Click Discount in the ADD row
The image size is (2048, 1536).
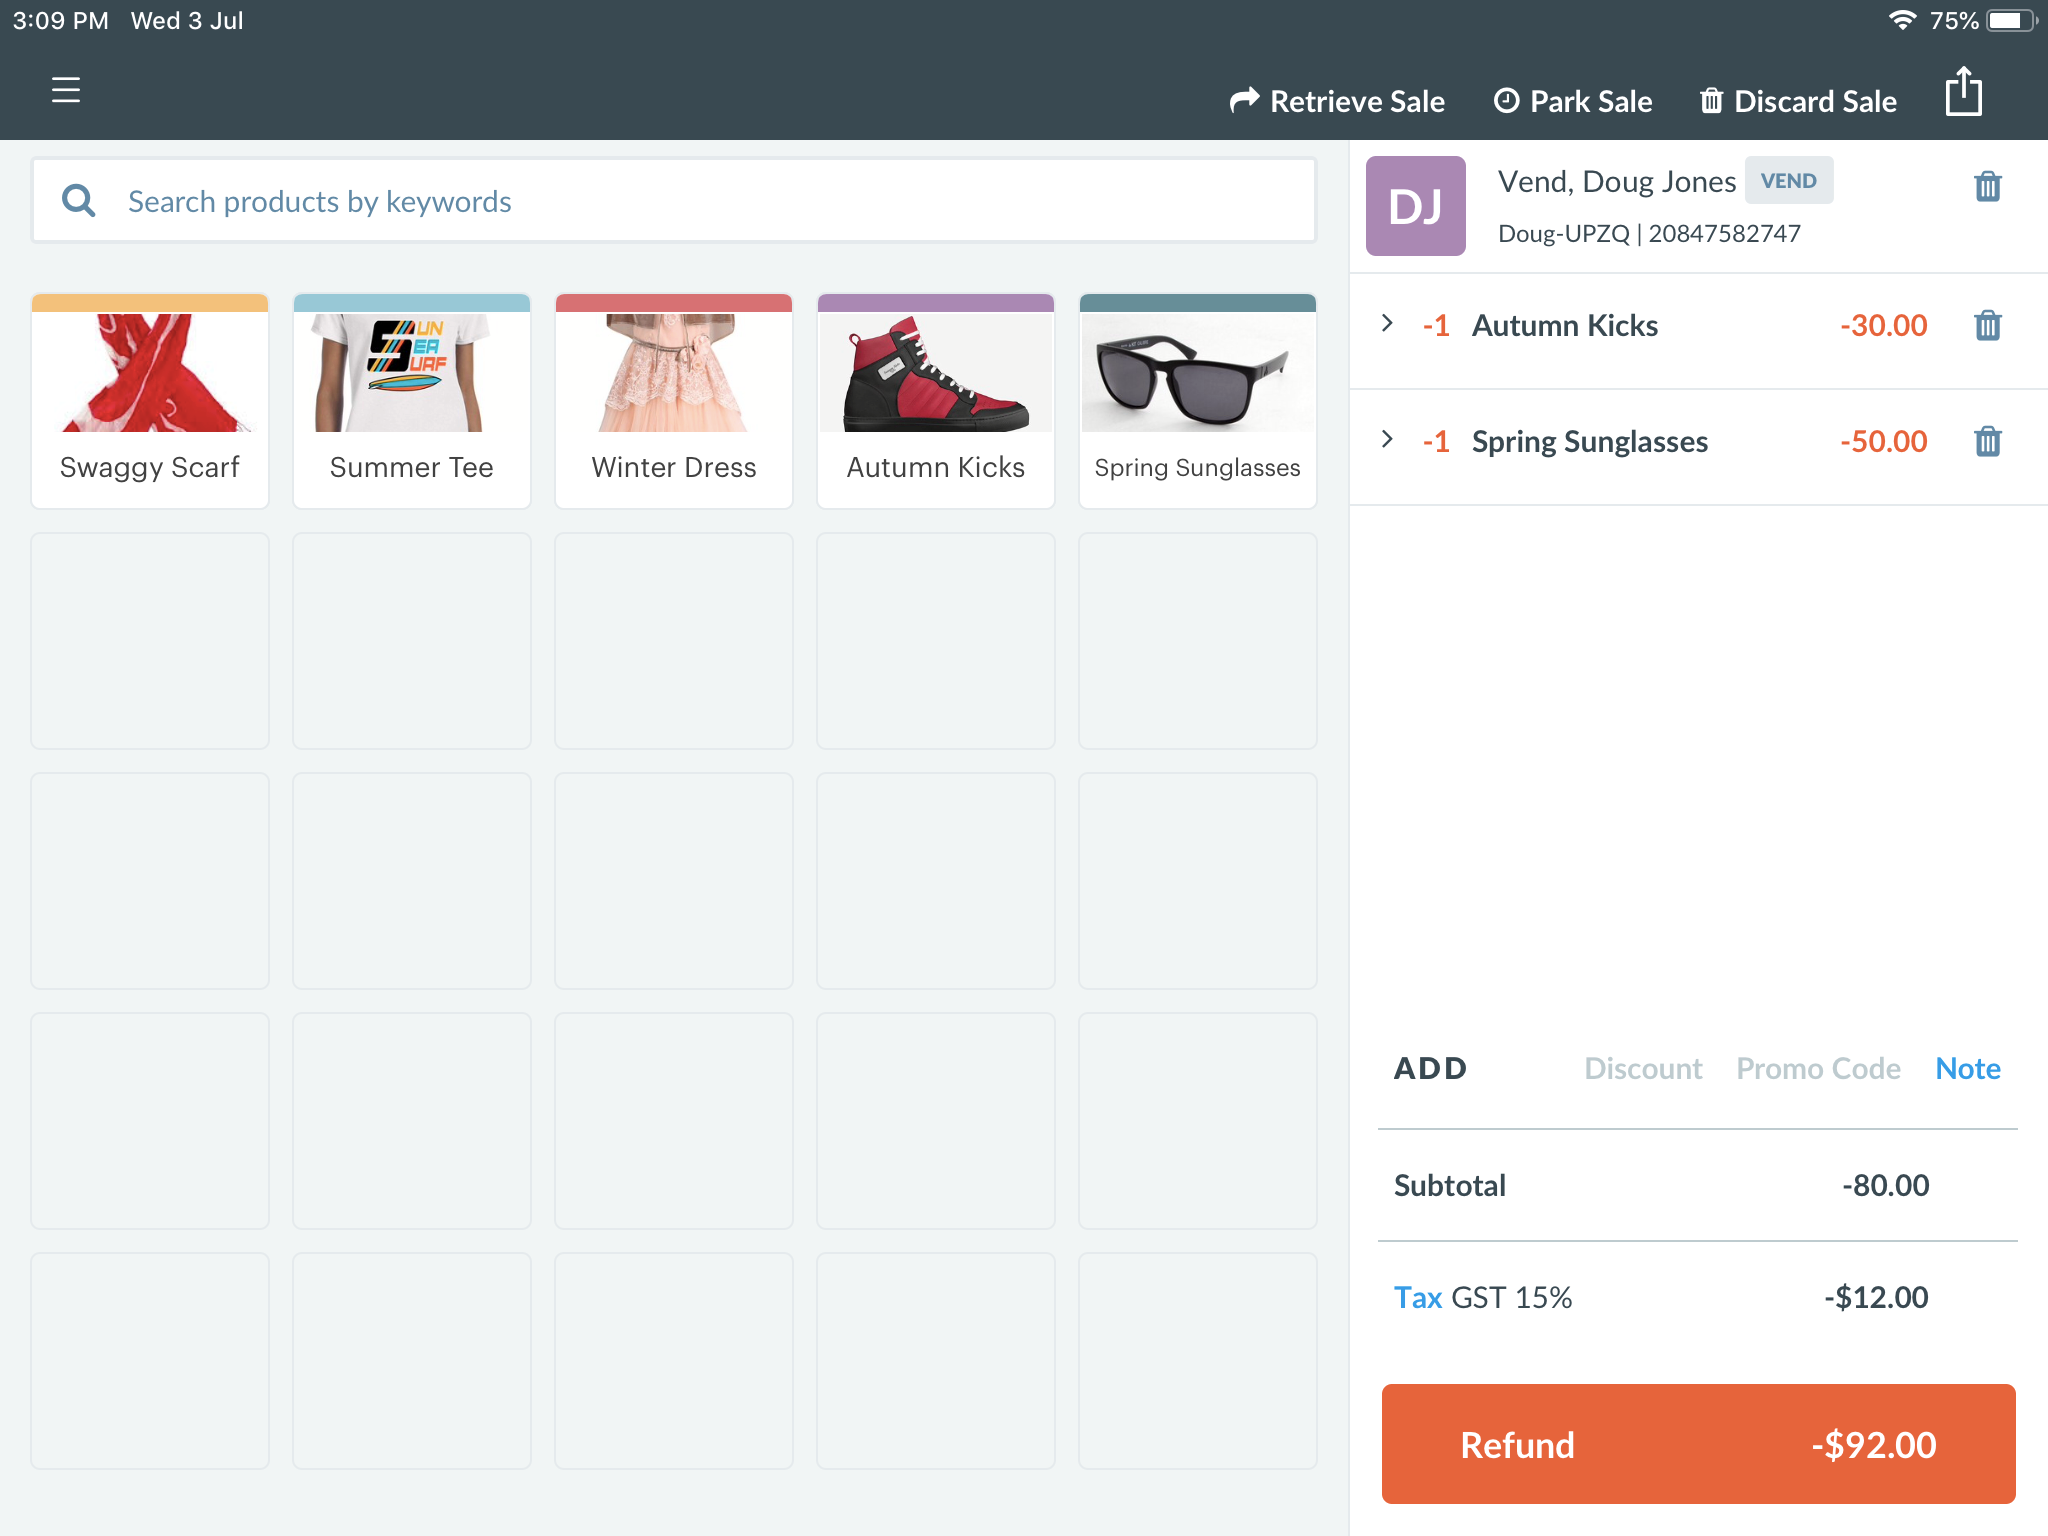tap(1643, 1068)
